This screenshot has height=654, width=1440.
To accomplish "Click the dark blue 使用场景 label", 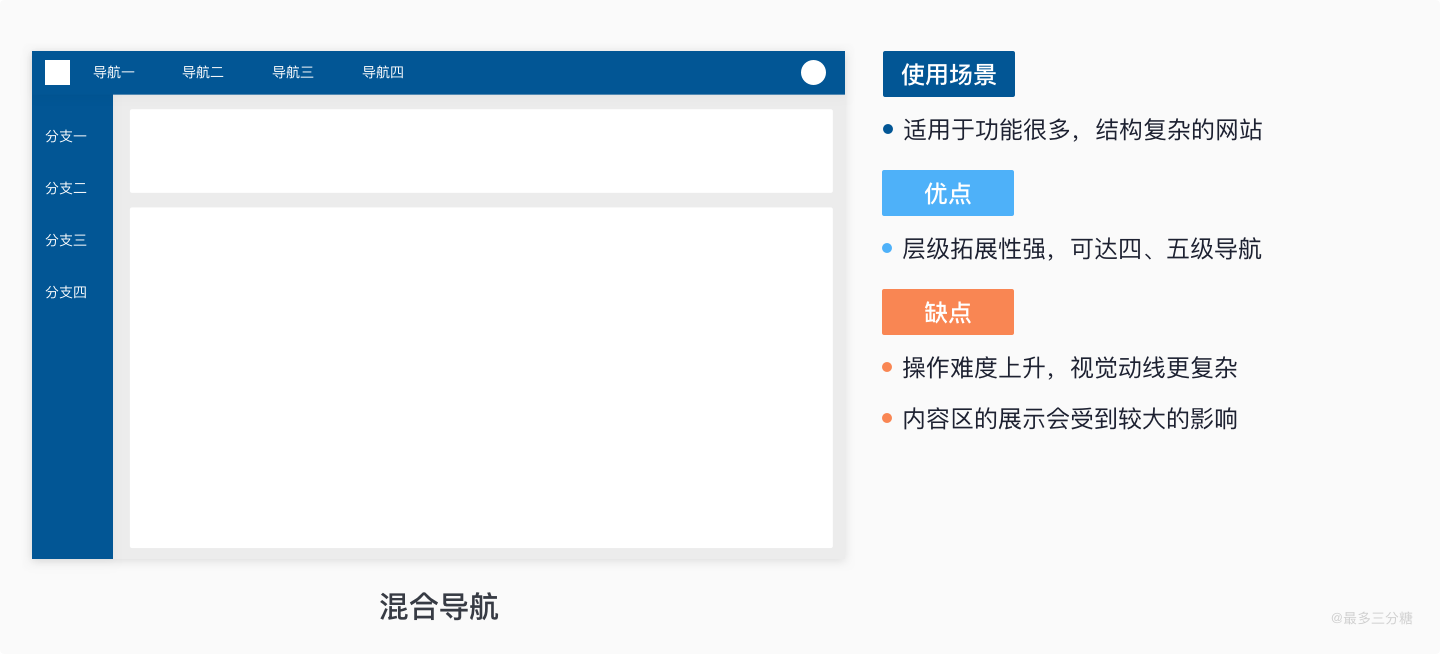I will (x=948, y=74).
